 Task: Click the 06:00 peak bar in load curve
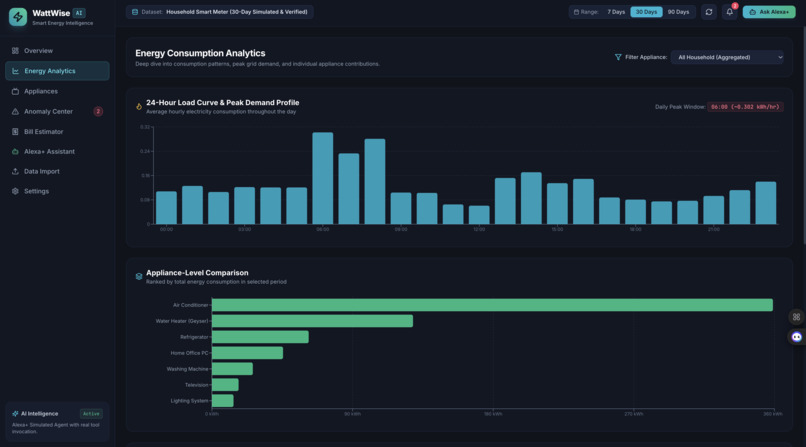(322, 178)
